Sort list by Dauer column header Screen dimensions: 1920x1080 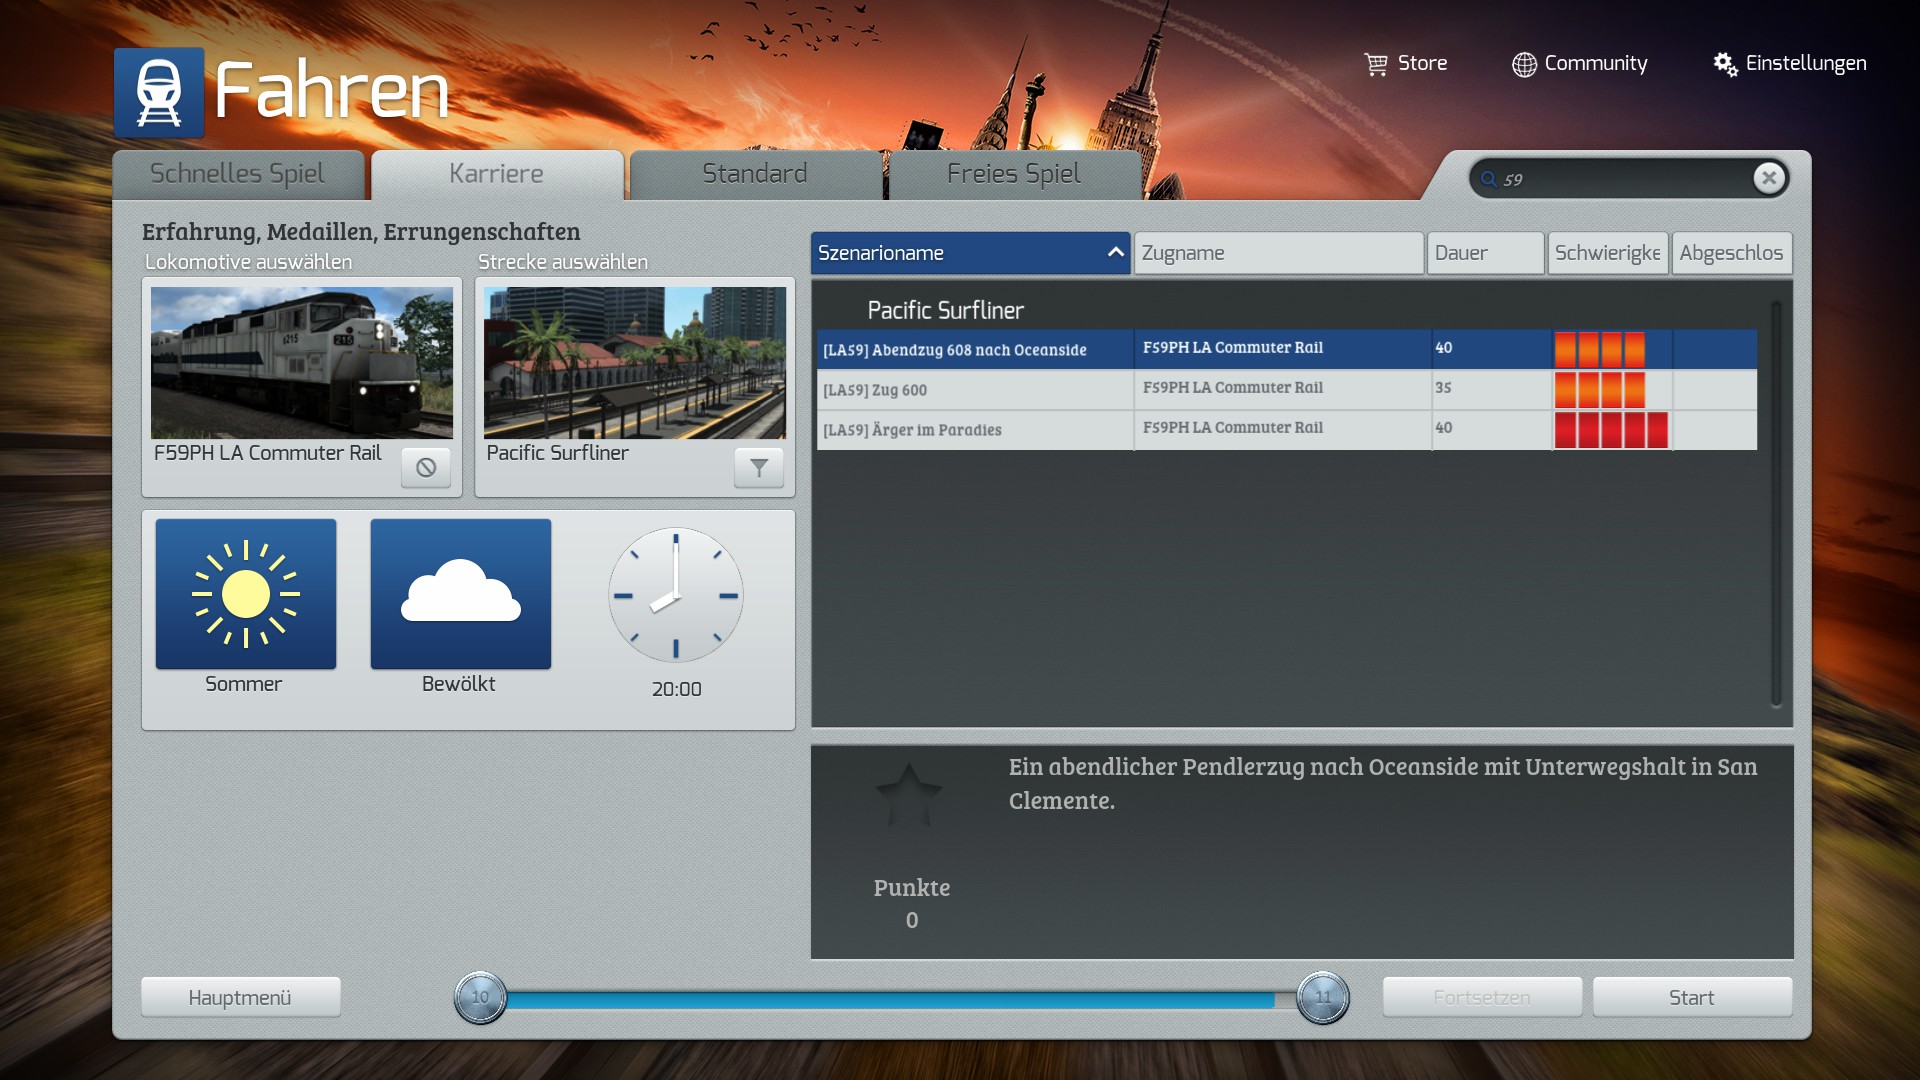pos(1484,253)
